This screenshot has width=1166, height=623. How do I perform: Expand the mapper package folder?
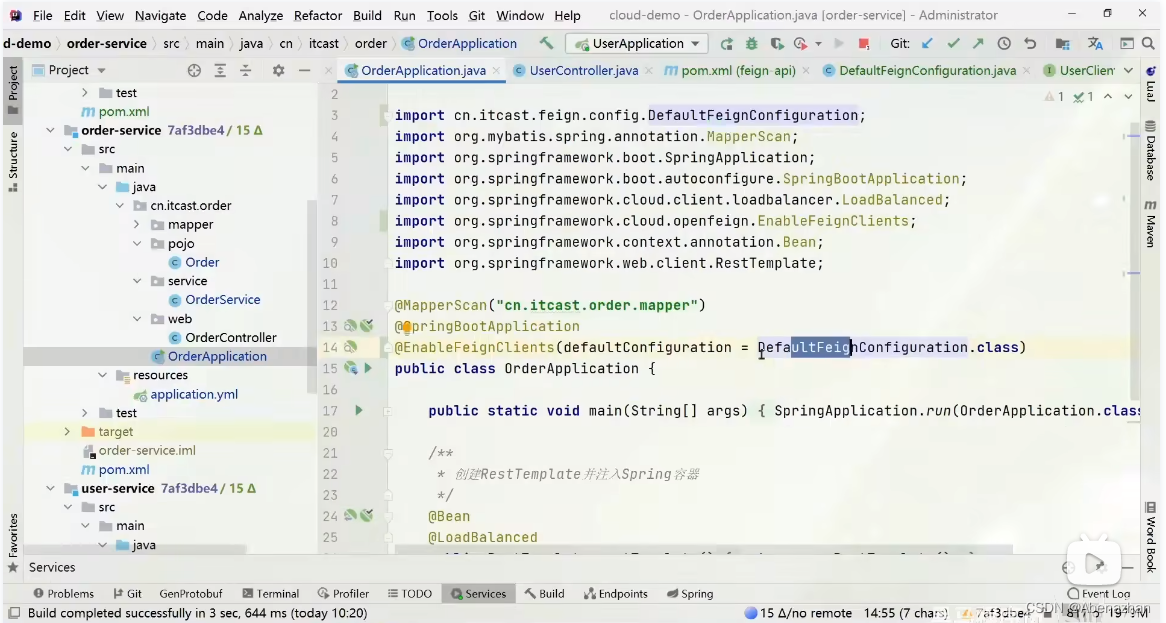pyautogui.click(x=137, y=224)
